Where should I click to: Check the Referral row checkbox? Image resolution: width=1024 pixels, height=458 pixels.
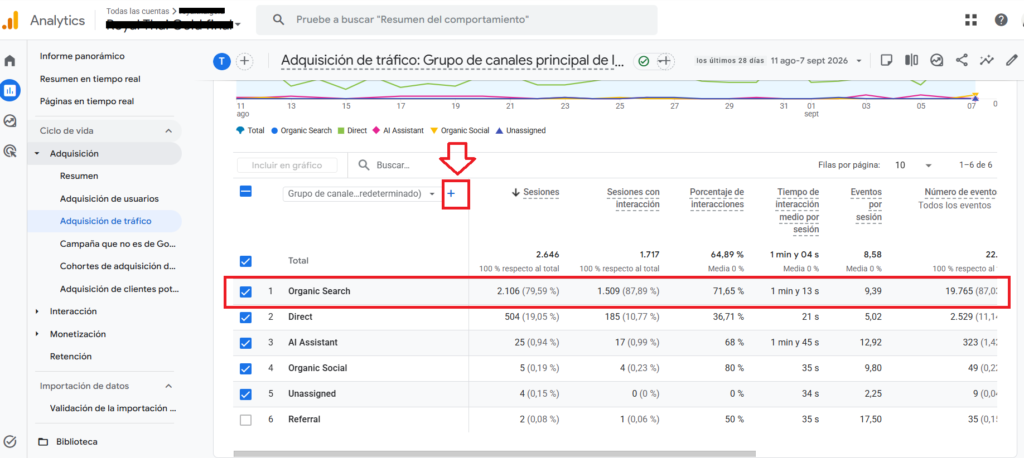pyautogui.click(x=246, y=420)
